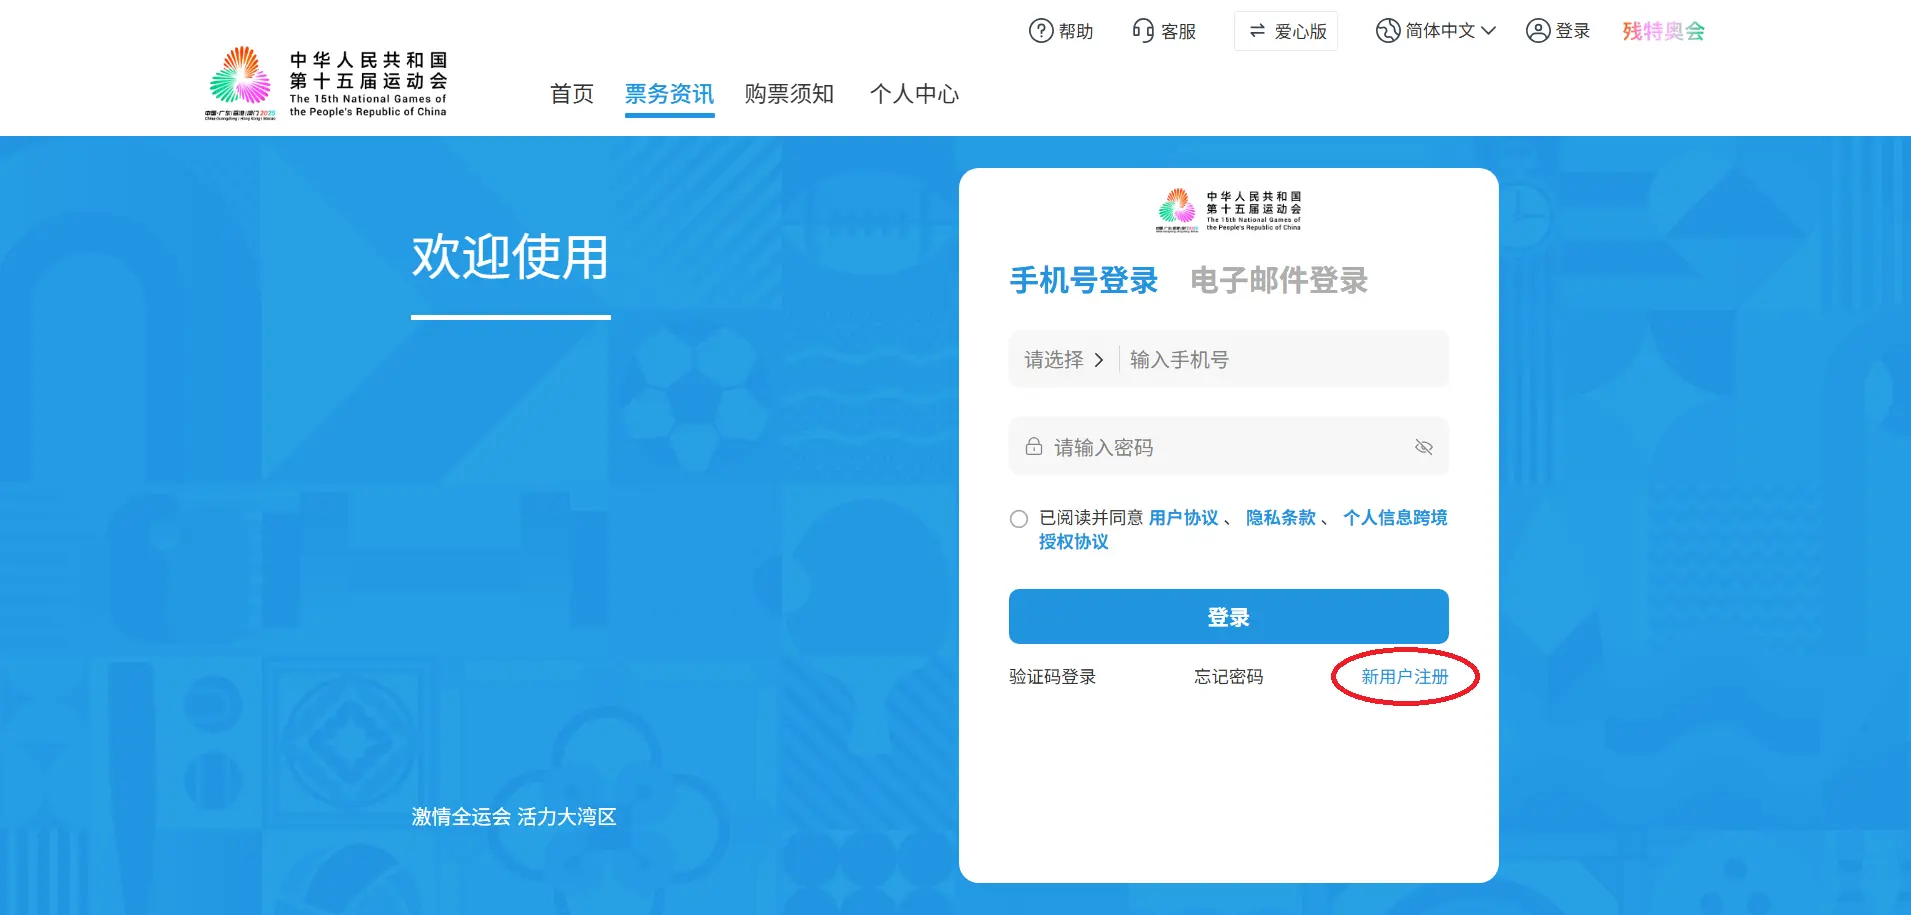Screen dimensions: 1911x915
Task: Focus the 输入手机号 phone field
Action: (x=1284, y=360)
